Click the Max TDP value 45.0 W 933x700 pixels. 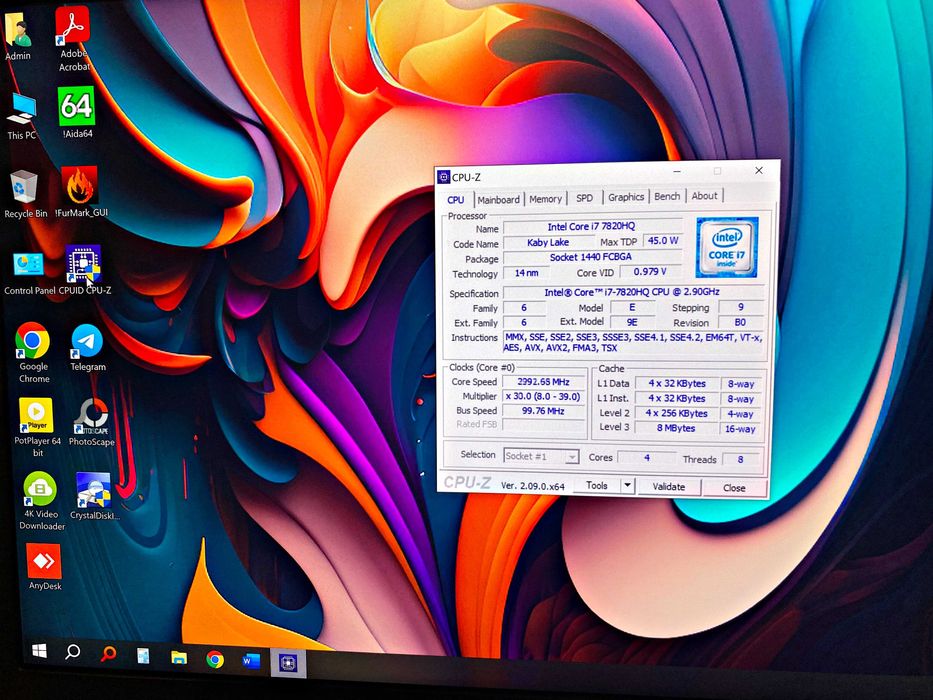tap(663, 240)
